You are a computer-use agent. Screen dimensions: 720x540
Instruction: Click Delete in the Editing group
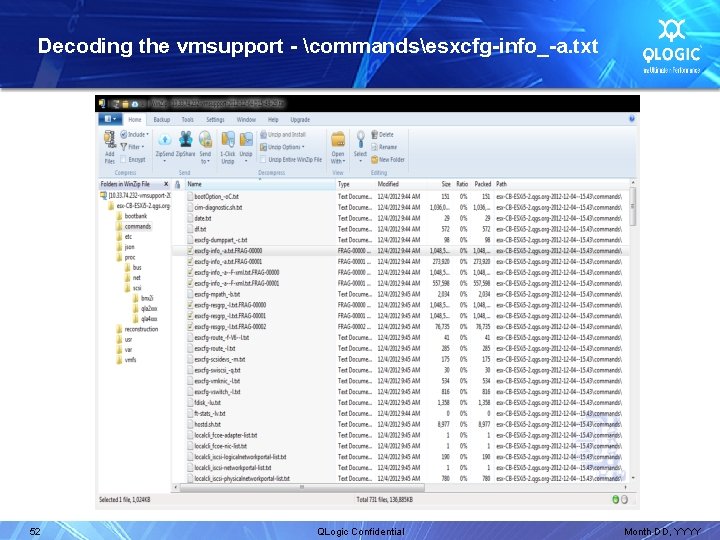(382, 135)
